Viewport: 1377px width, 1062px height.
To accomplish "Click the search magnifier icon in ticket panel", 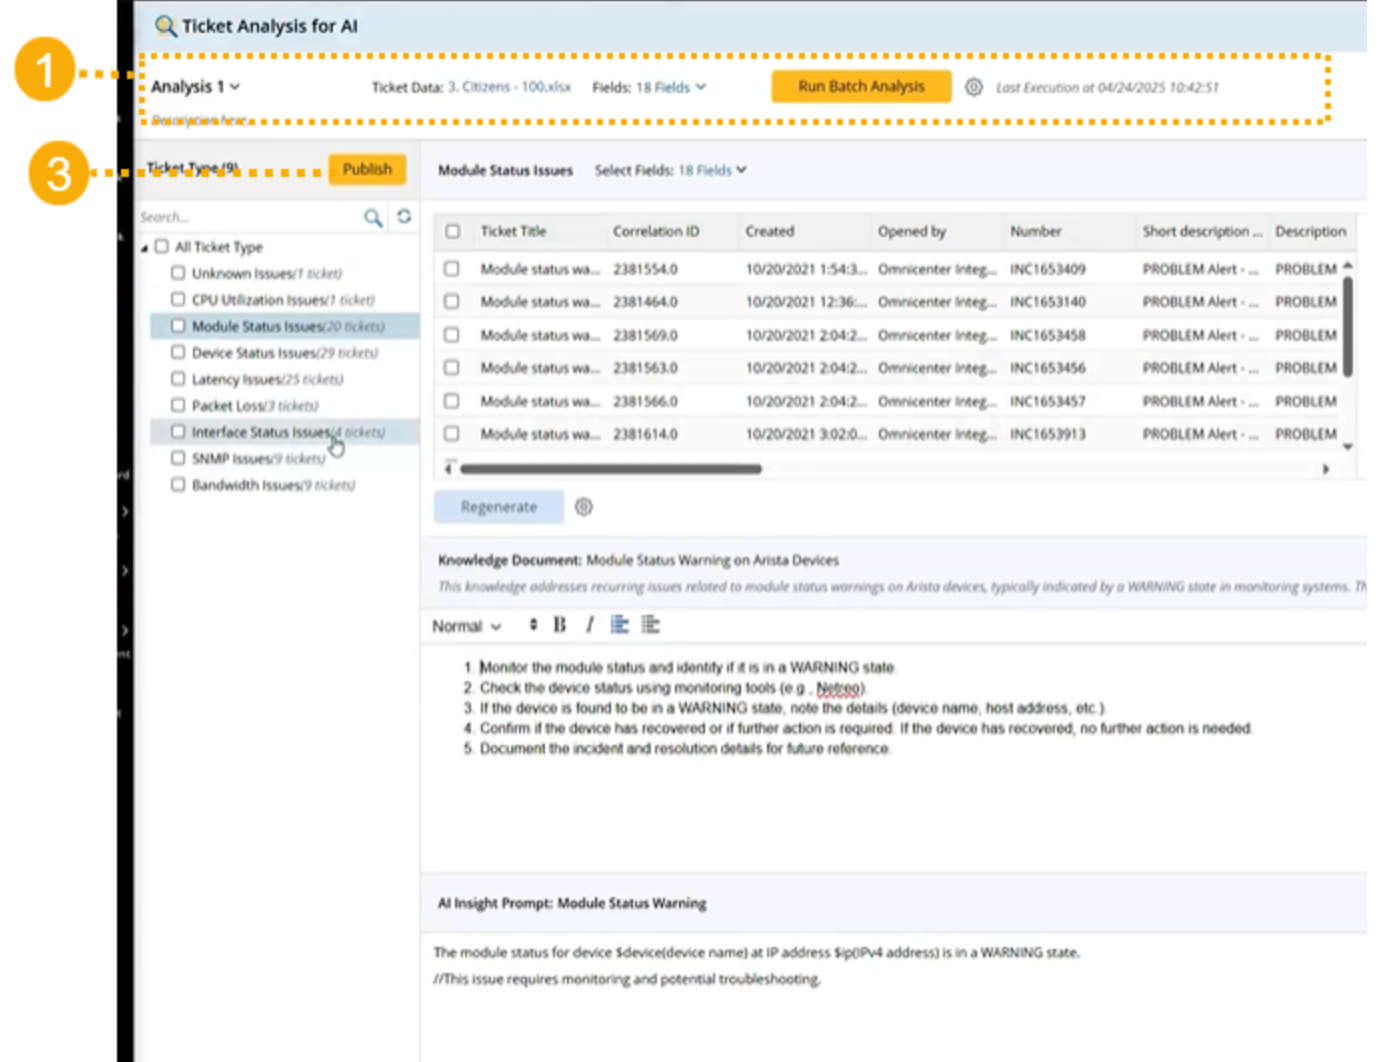I will [373, 217].
